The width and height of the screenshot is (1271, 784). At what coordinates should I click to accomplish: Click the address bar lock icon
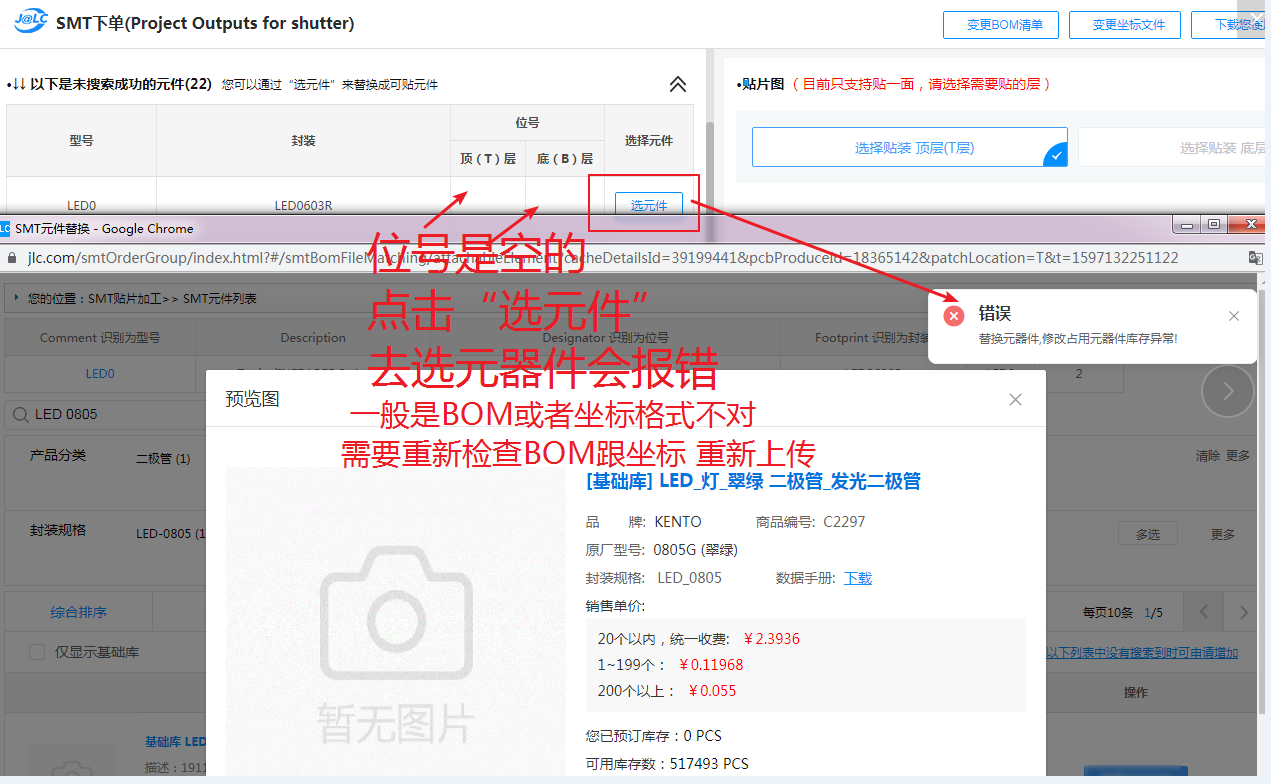coord(11,258)
